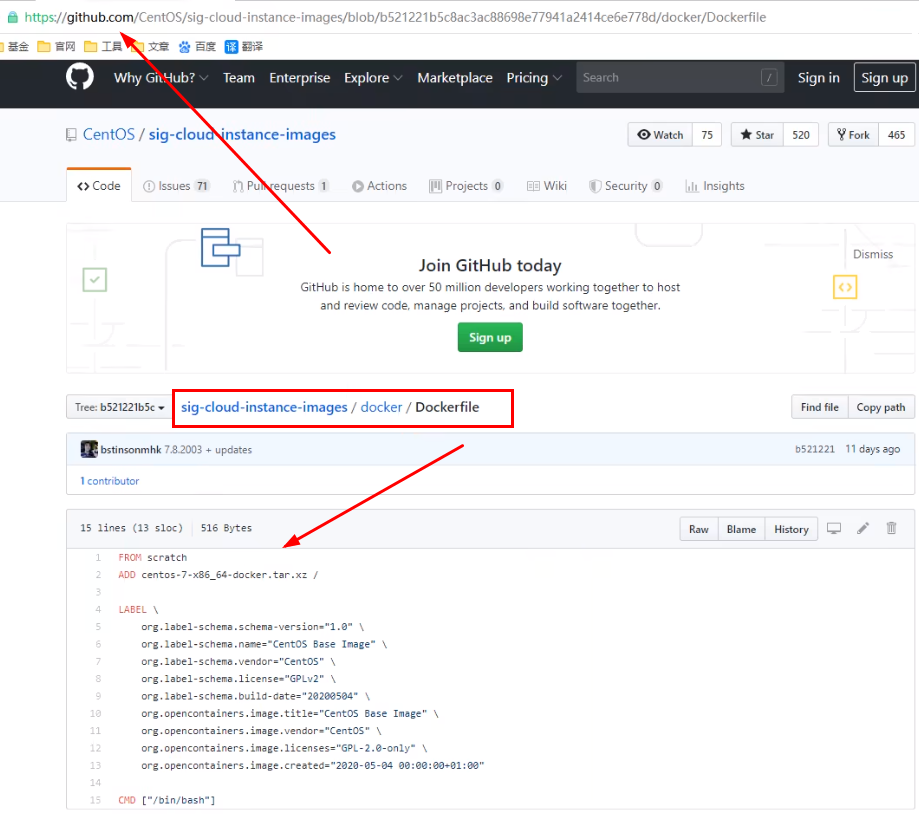Switch to the Projects tab
Image resolution: width=919 pixels, height=829 pixels.
(466, 186)
